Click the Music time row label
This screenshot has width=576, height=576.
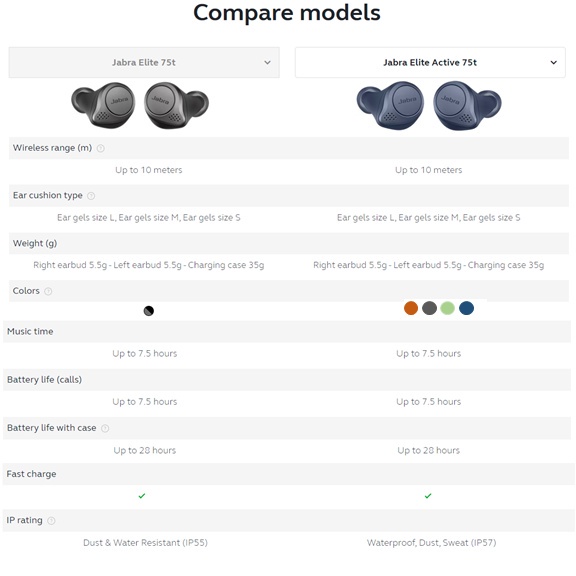tap(30, 331)
